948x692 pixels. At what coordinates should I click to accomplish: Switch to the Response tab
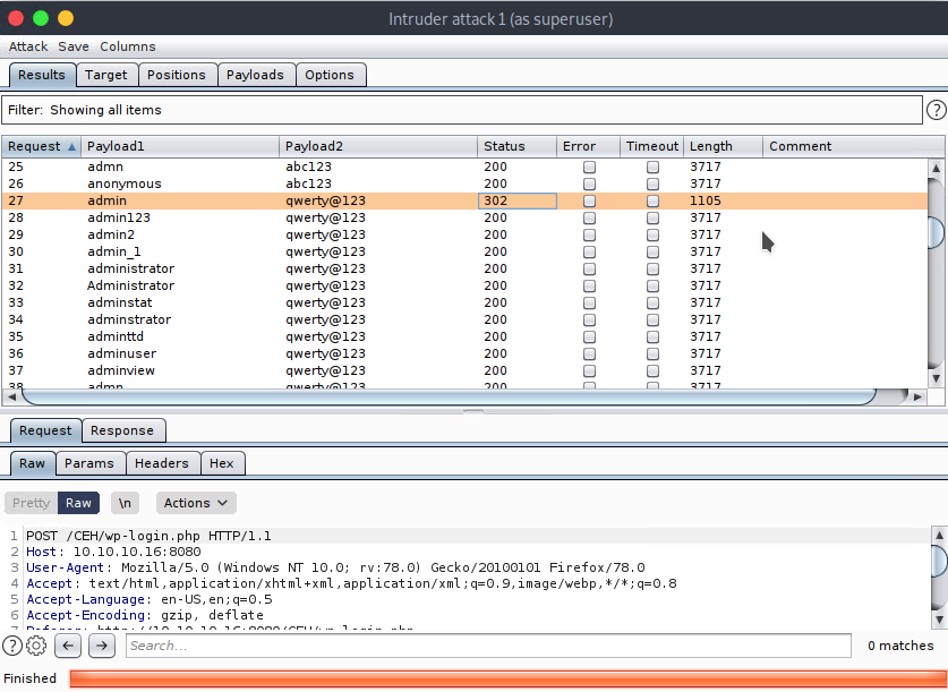pyautogui.click(x=122, y=431)
